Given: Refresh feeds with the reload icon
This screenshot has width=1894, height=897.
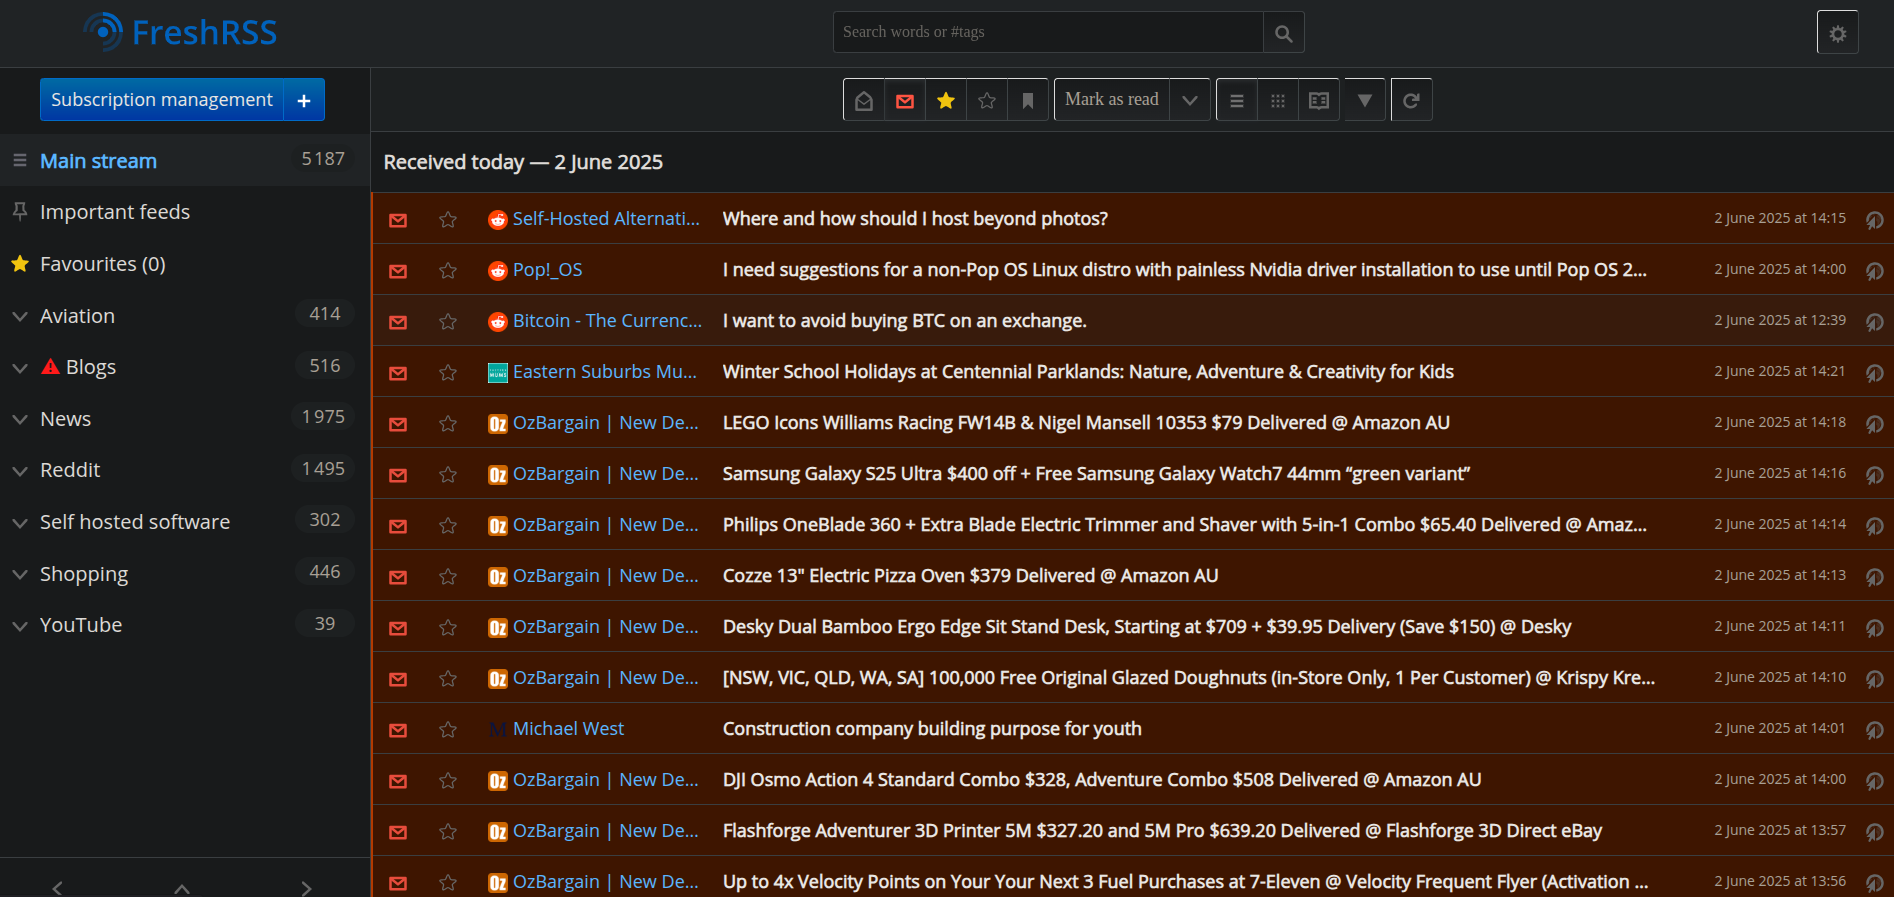Looking at the screenshot, I should pyautogui.click(x=1411, y=100).
